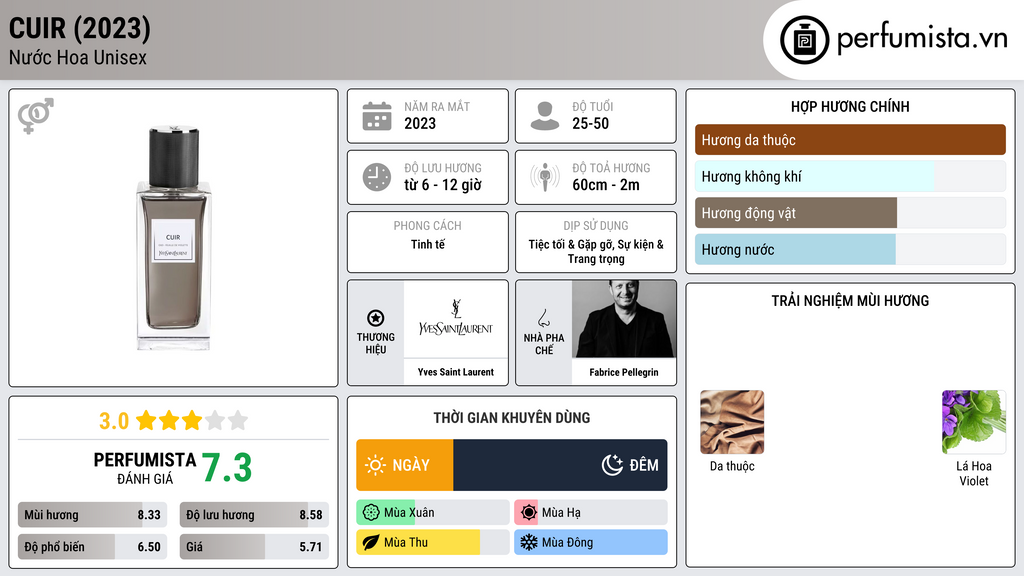
Task: Click the Yves Saint Laurent logo image
Action: pyautogui.click(x=456, y=319)
